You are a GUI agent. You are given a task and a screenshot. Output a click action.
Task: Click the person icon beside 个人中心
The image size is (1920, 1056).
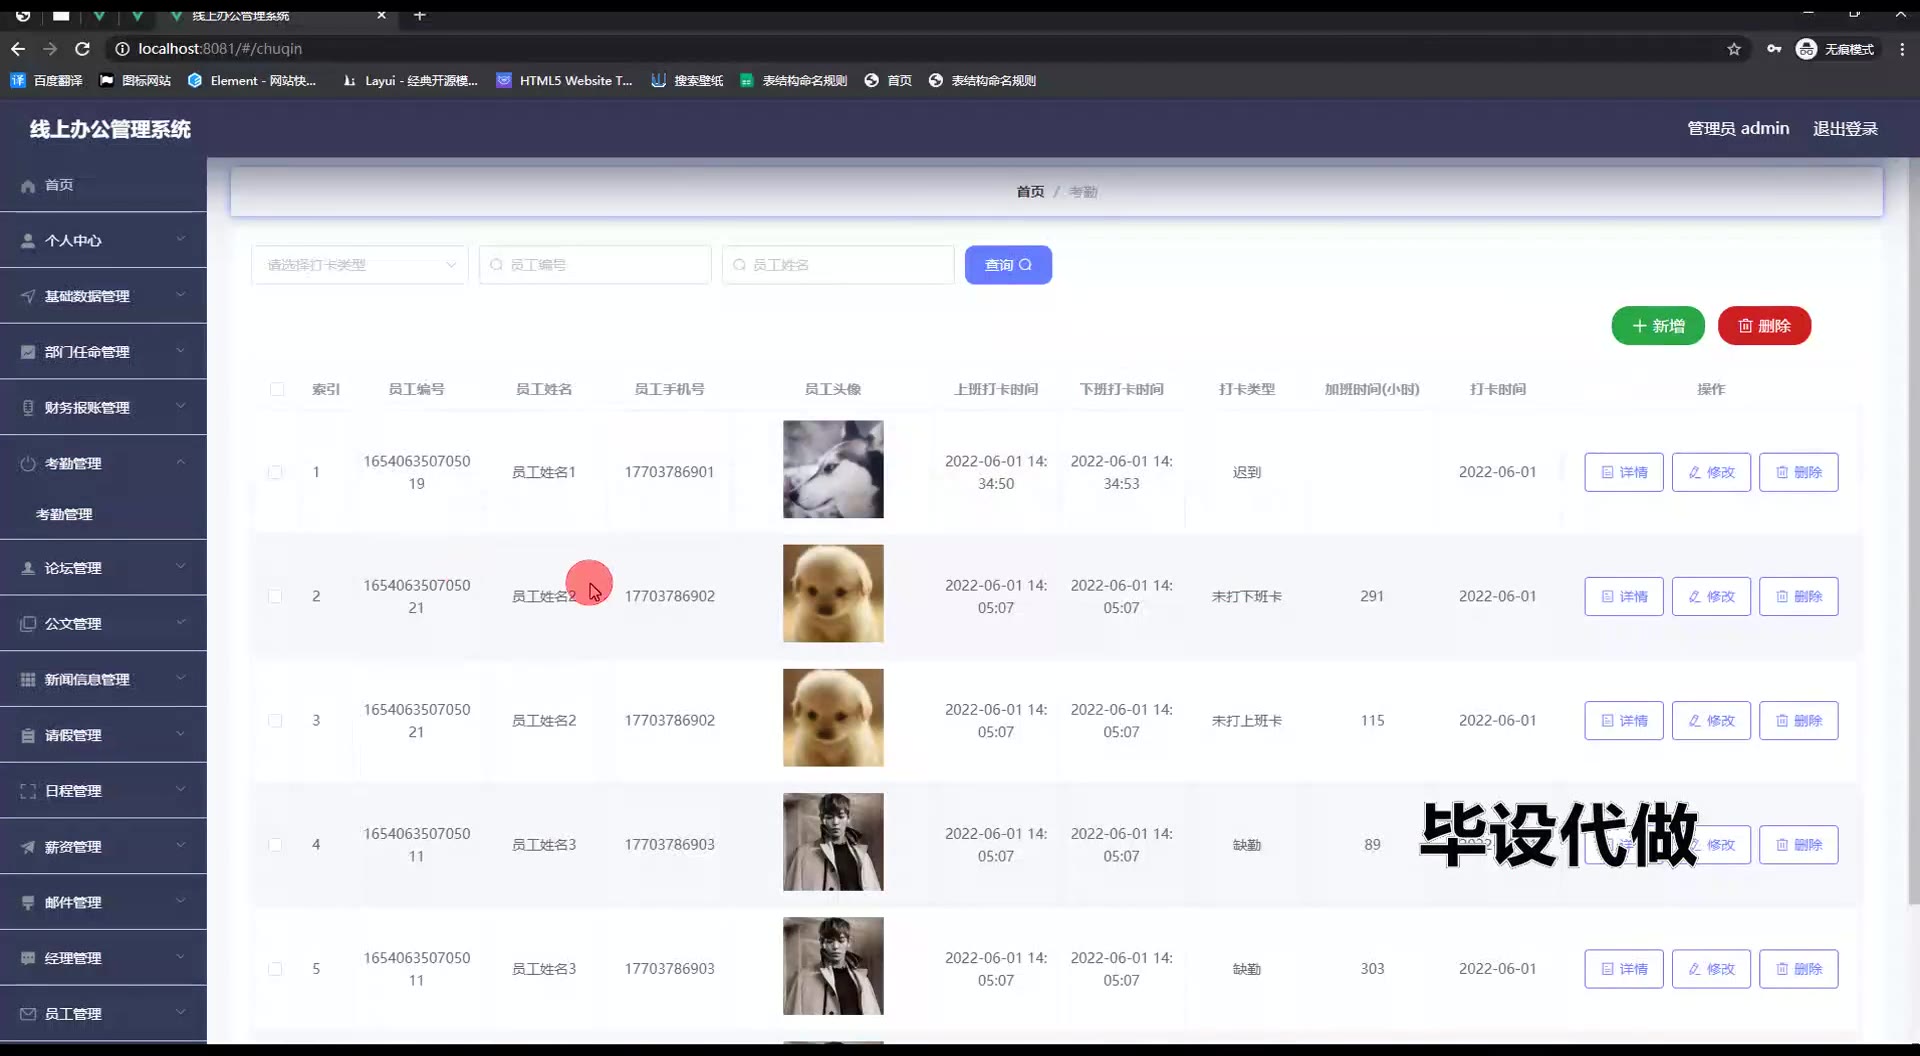(28, 241)
